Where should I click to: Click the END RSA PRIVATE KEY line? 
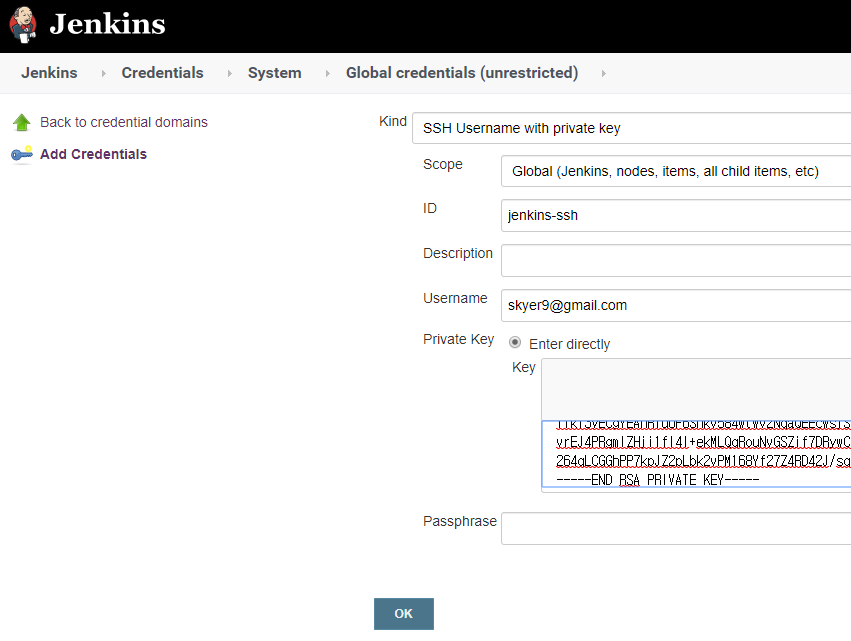(x=657, y=480)
